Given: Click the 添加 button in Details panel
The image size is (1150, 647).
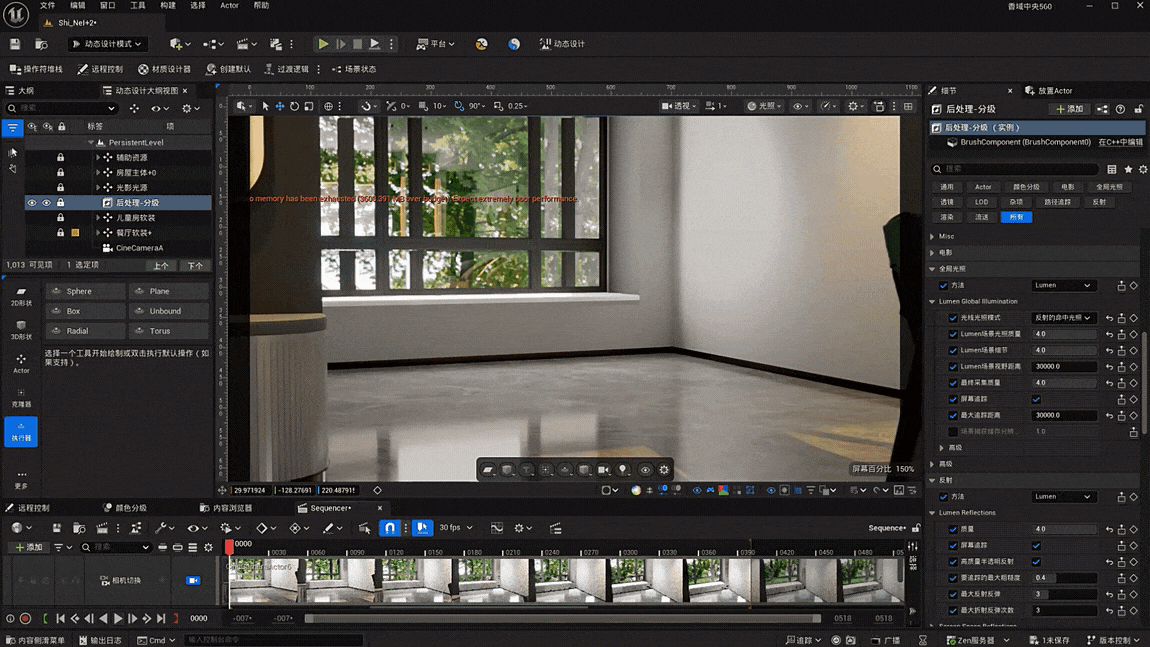Looking at the screenshot, I should click(x=1069, y=109).
